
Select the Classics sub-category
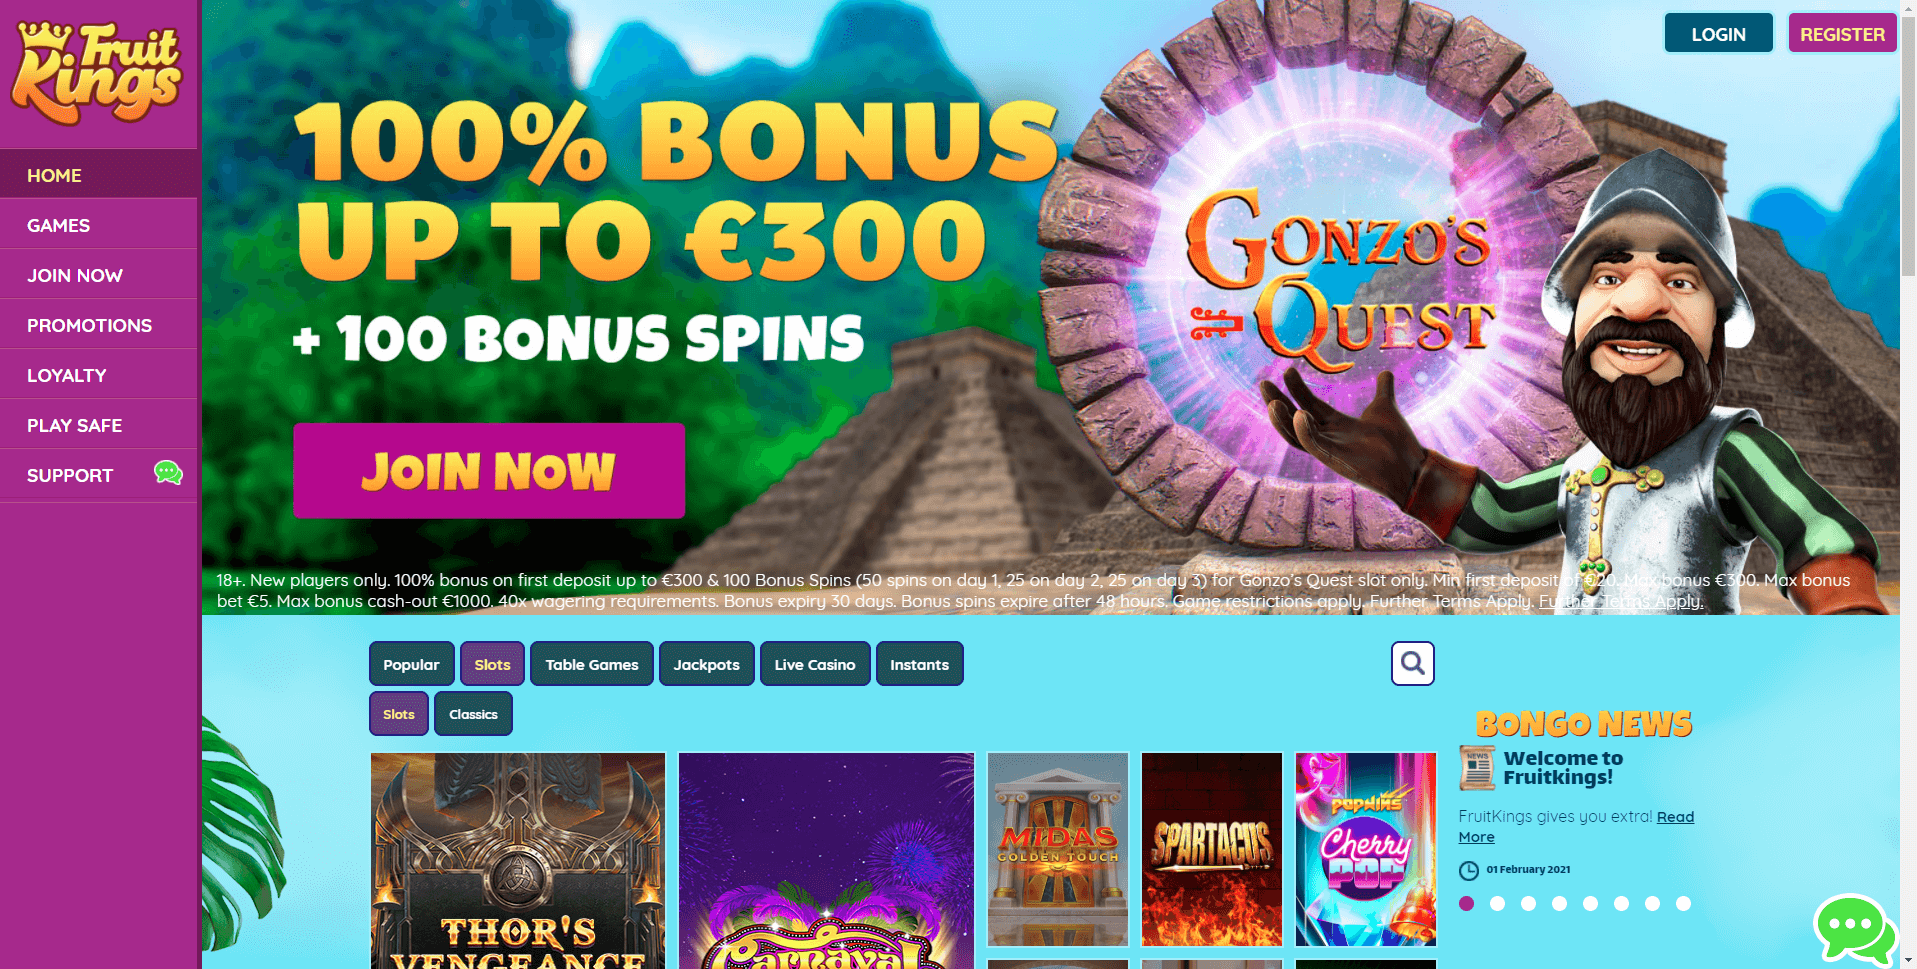(473, 714)
